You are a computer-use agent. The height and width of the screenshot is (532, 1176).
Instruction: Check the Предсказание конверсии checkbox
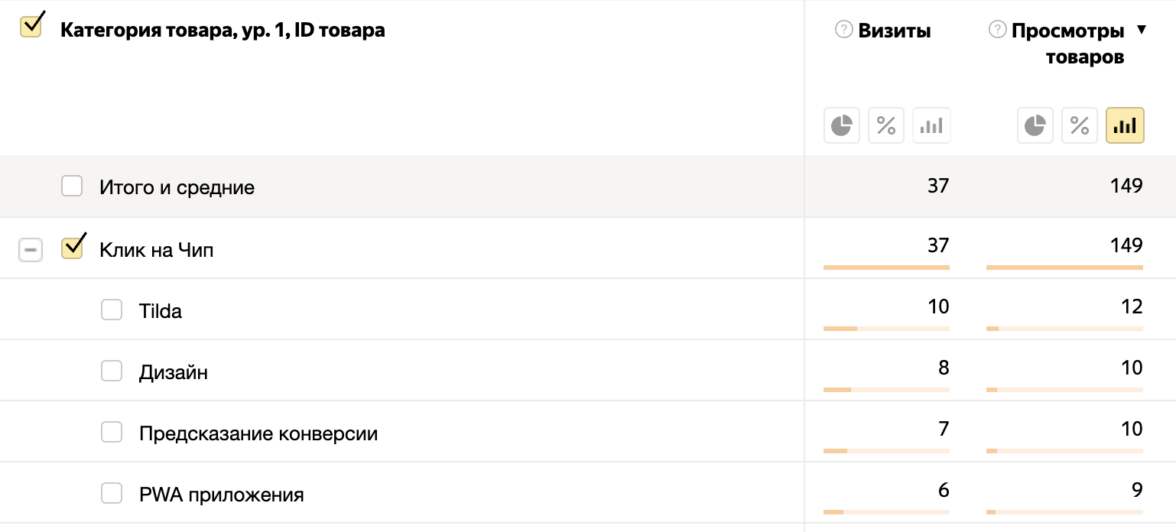(111, 433)
